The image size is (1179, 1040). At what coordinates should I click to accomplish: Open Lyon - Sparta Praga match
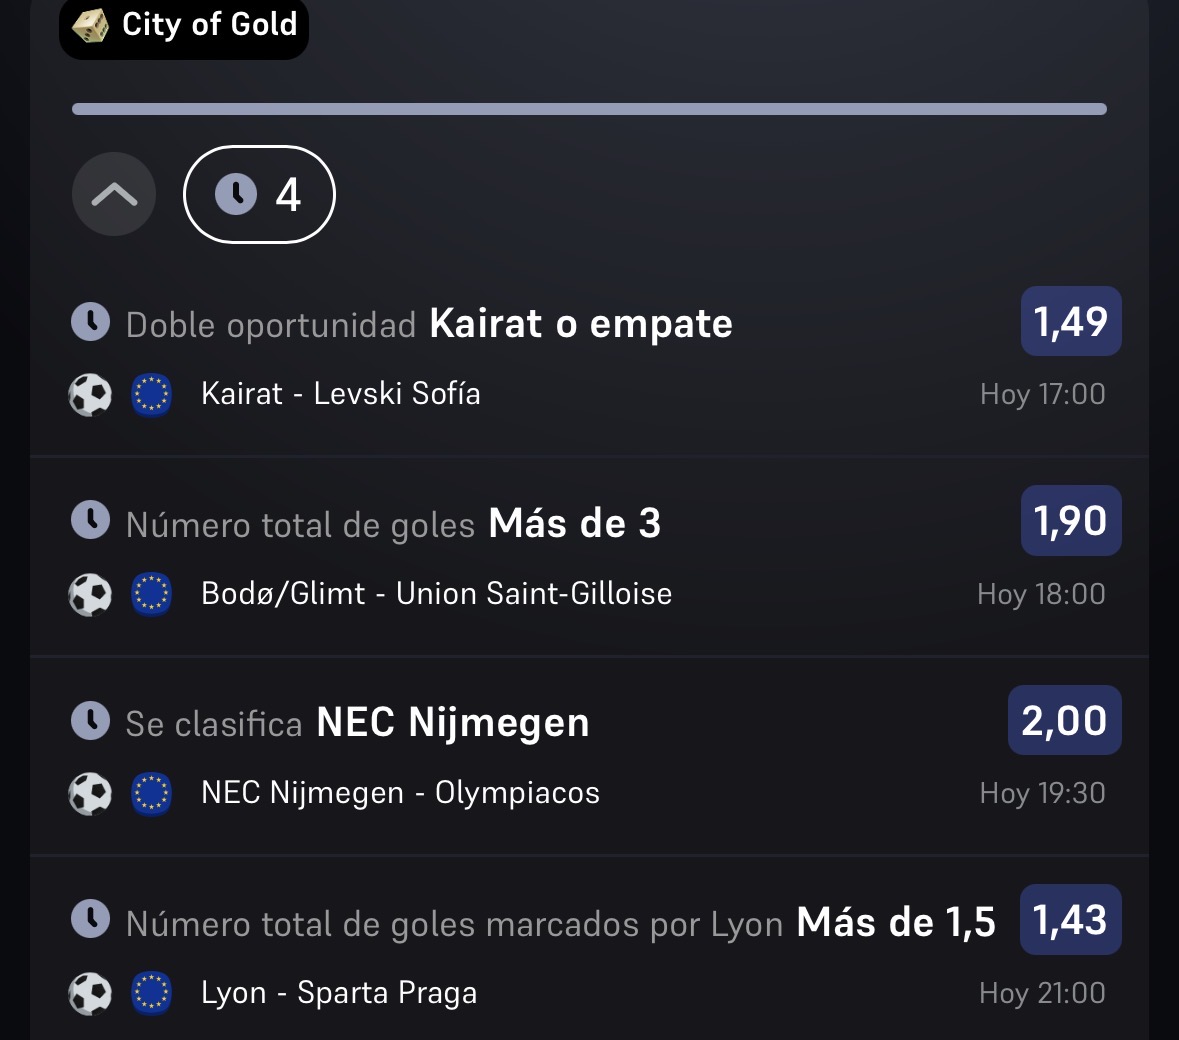pos(339,993)
